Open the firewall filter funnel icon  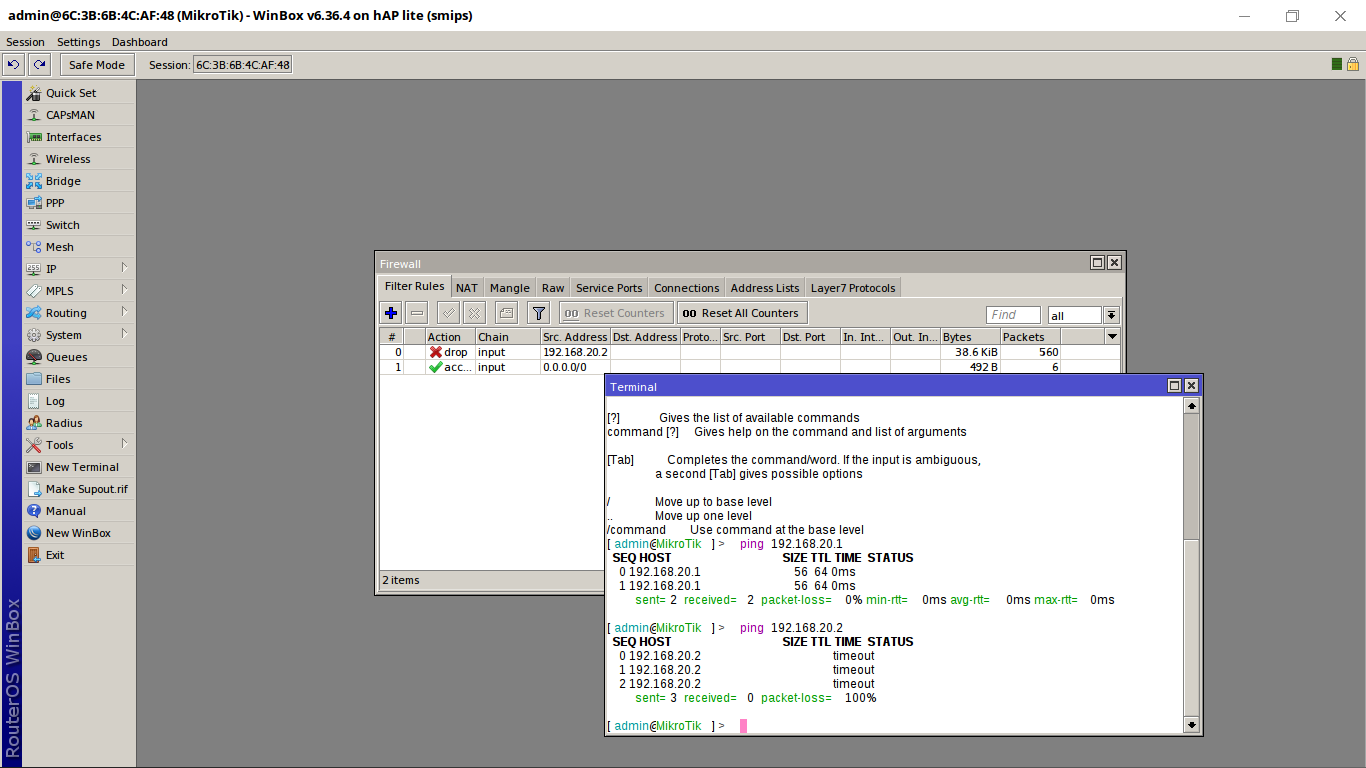(539, 313)
